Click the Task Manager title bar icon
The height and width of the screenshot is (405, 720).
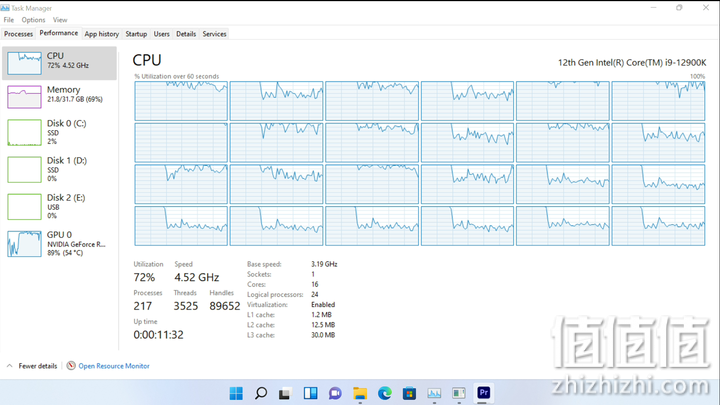[x=5, y=8]
